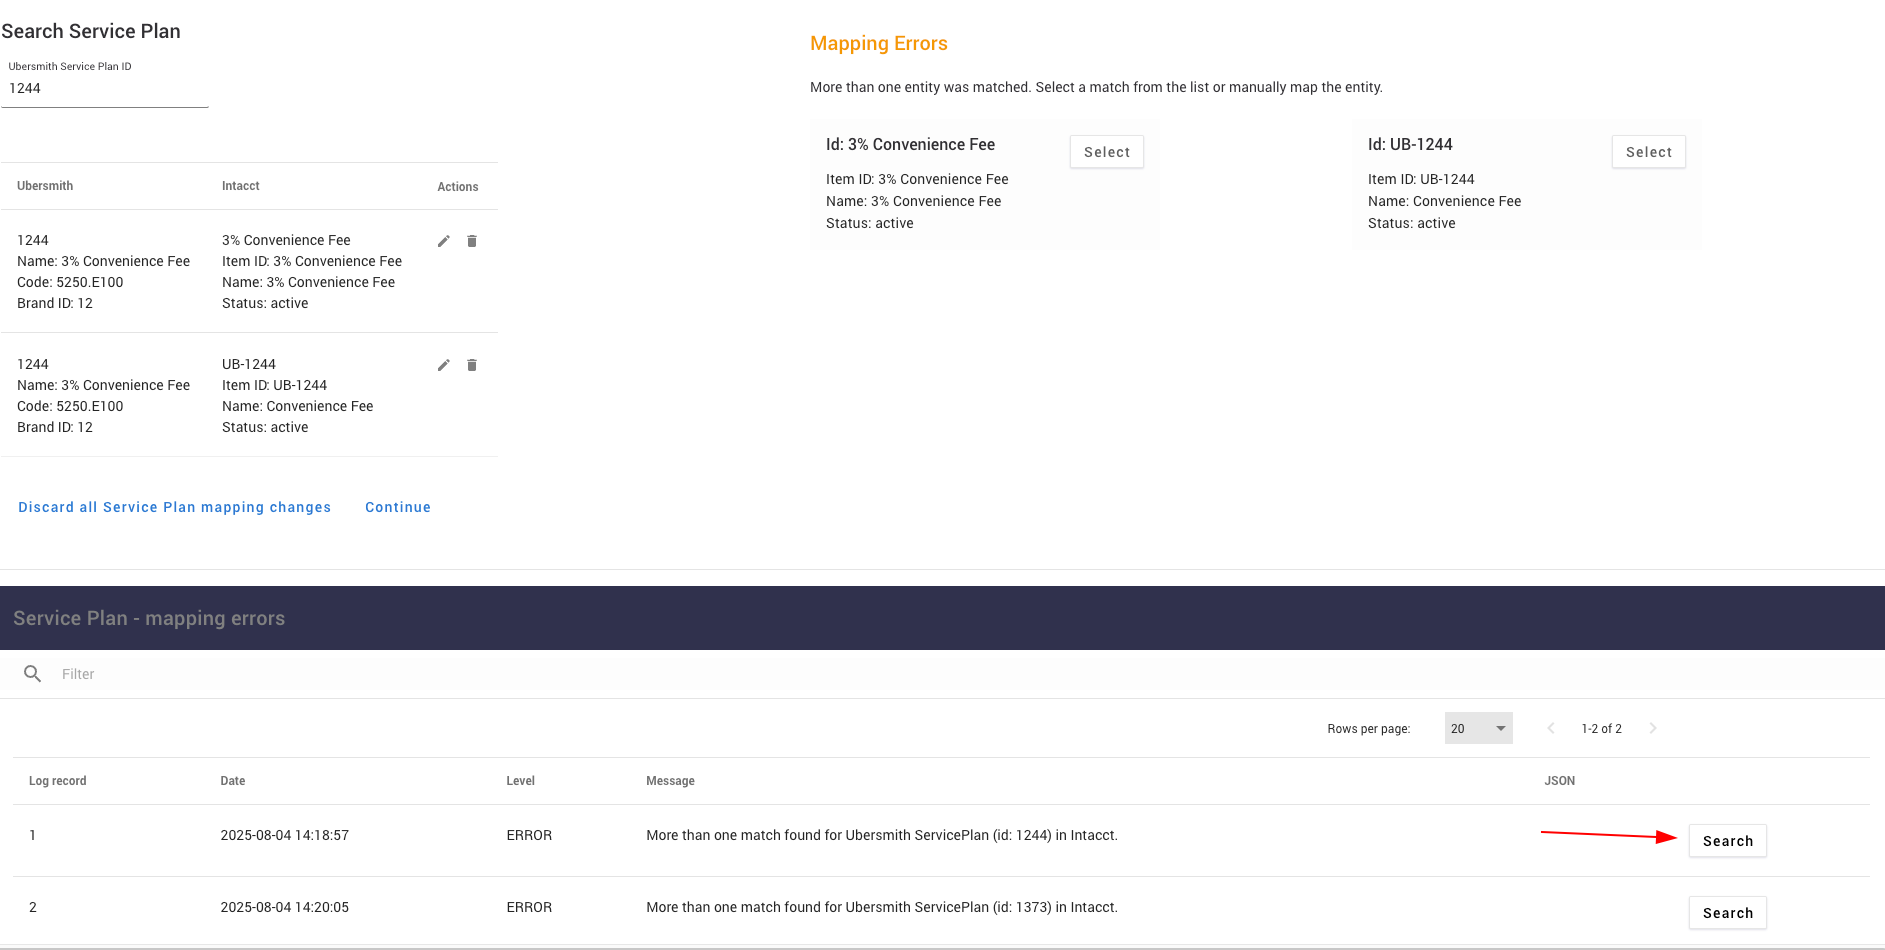
Task: Click the Id: UB-1244 card title
Action: (1410, 144)
